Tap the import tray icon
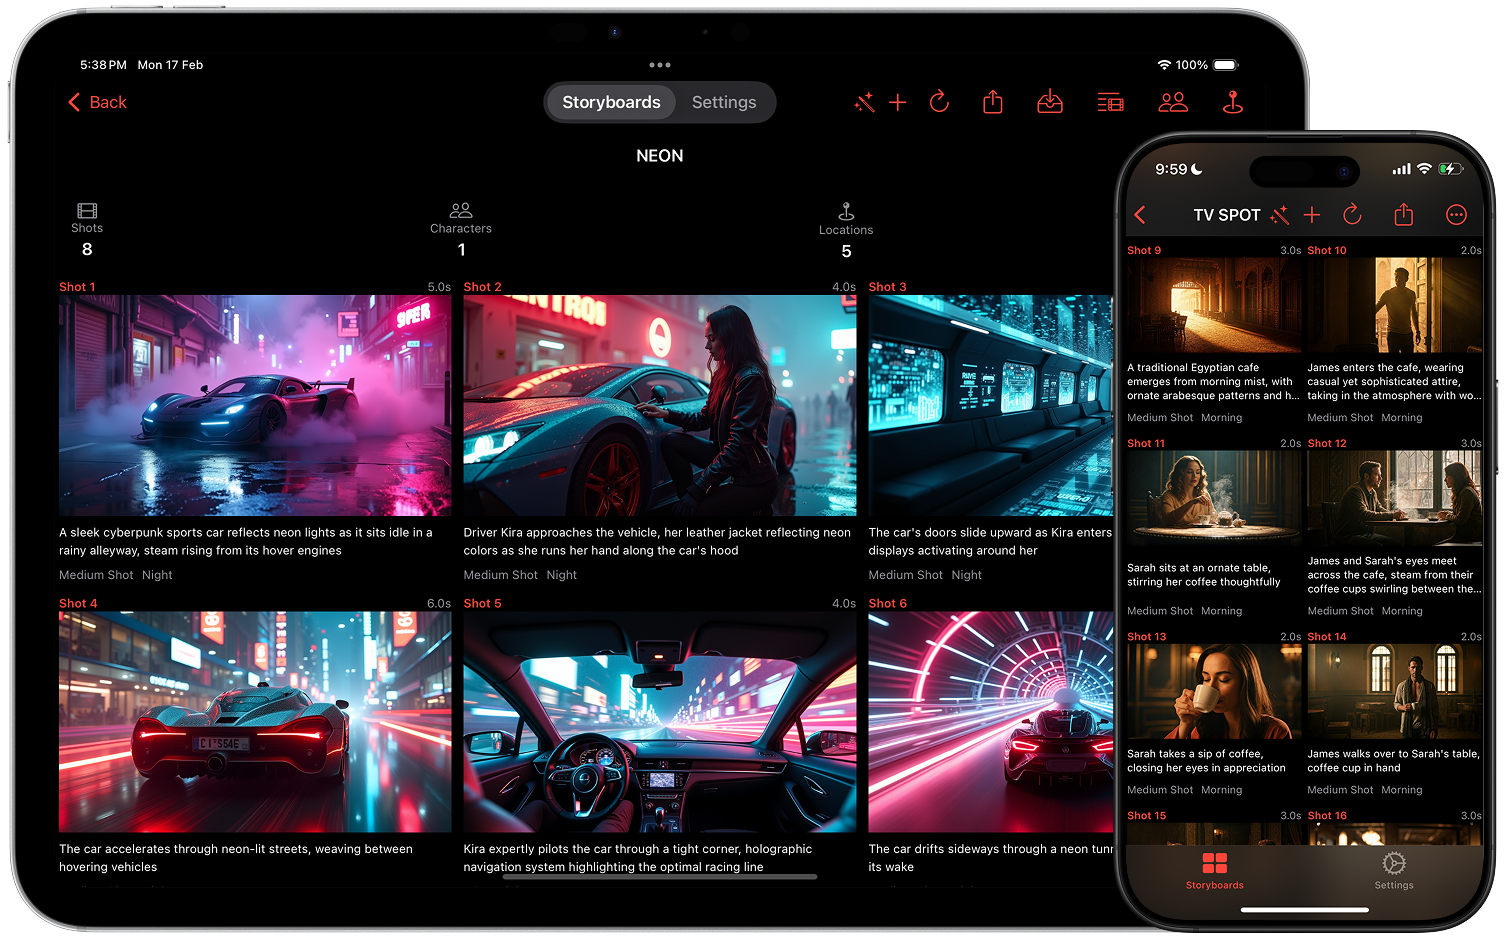Image resolution: width=1505 pixels, height=941 pixels. 1049,102
